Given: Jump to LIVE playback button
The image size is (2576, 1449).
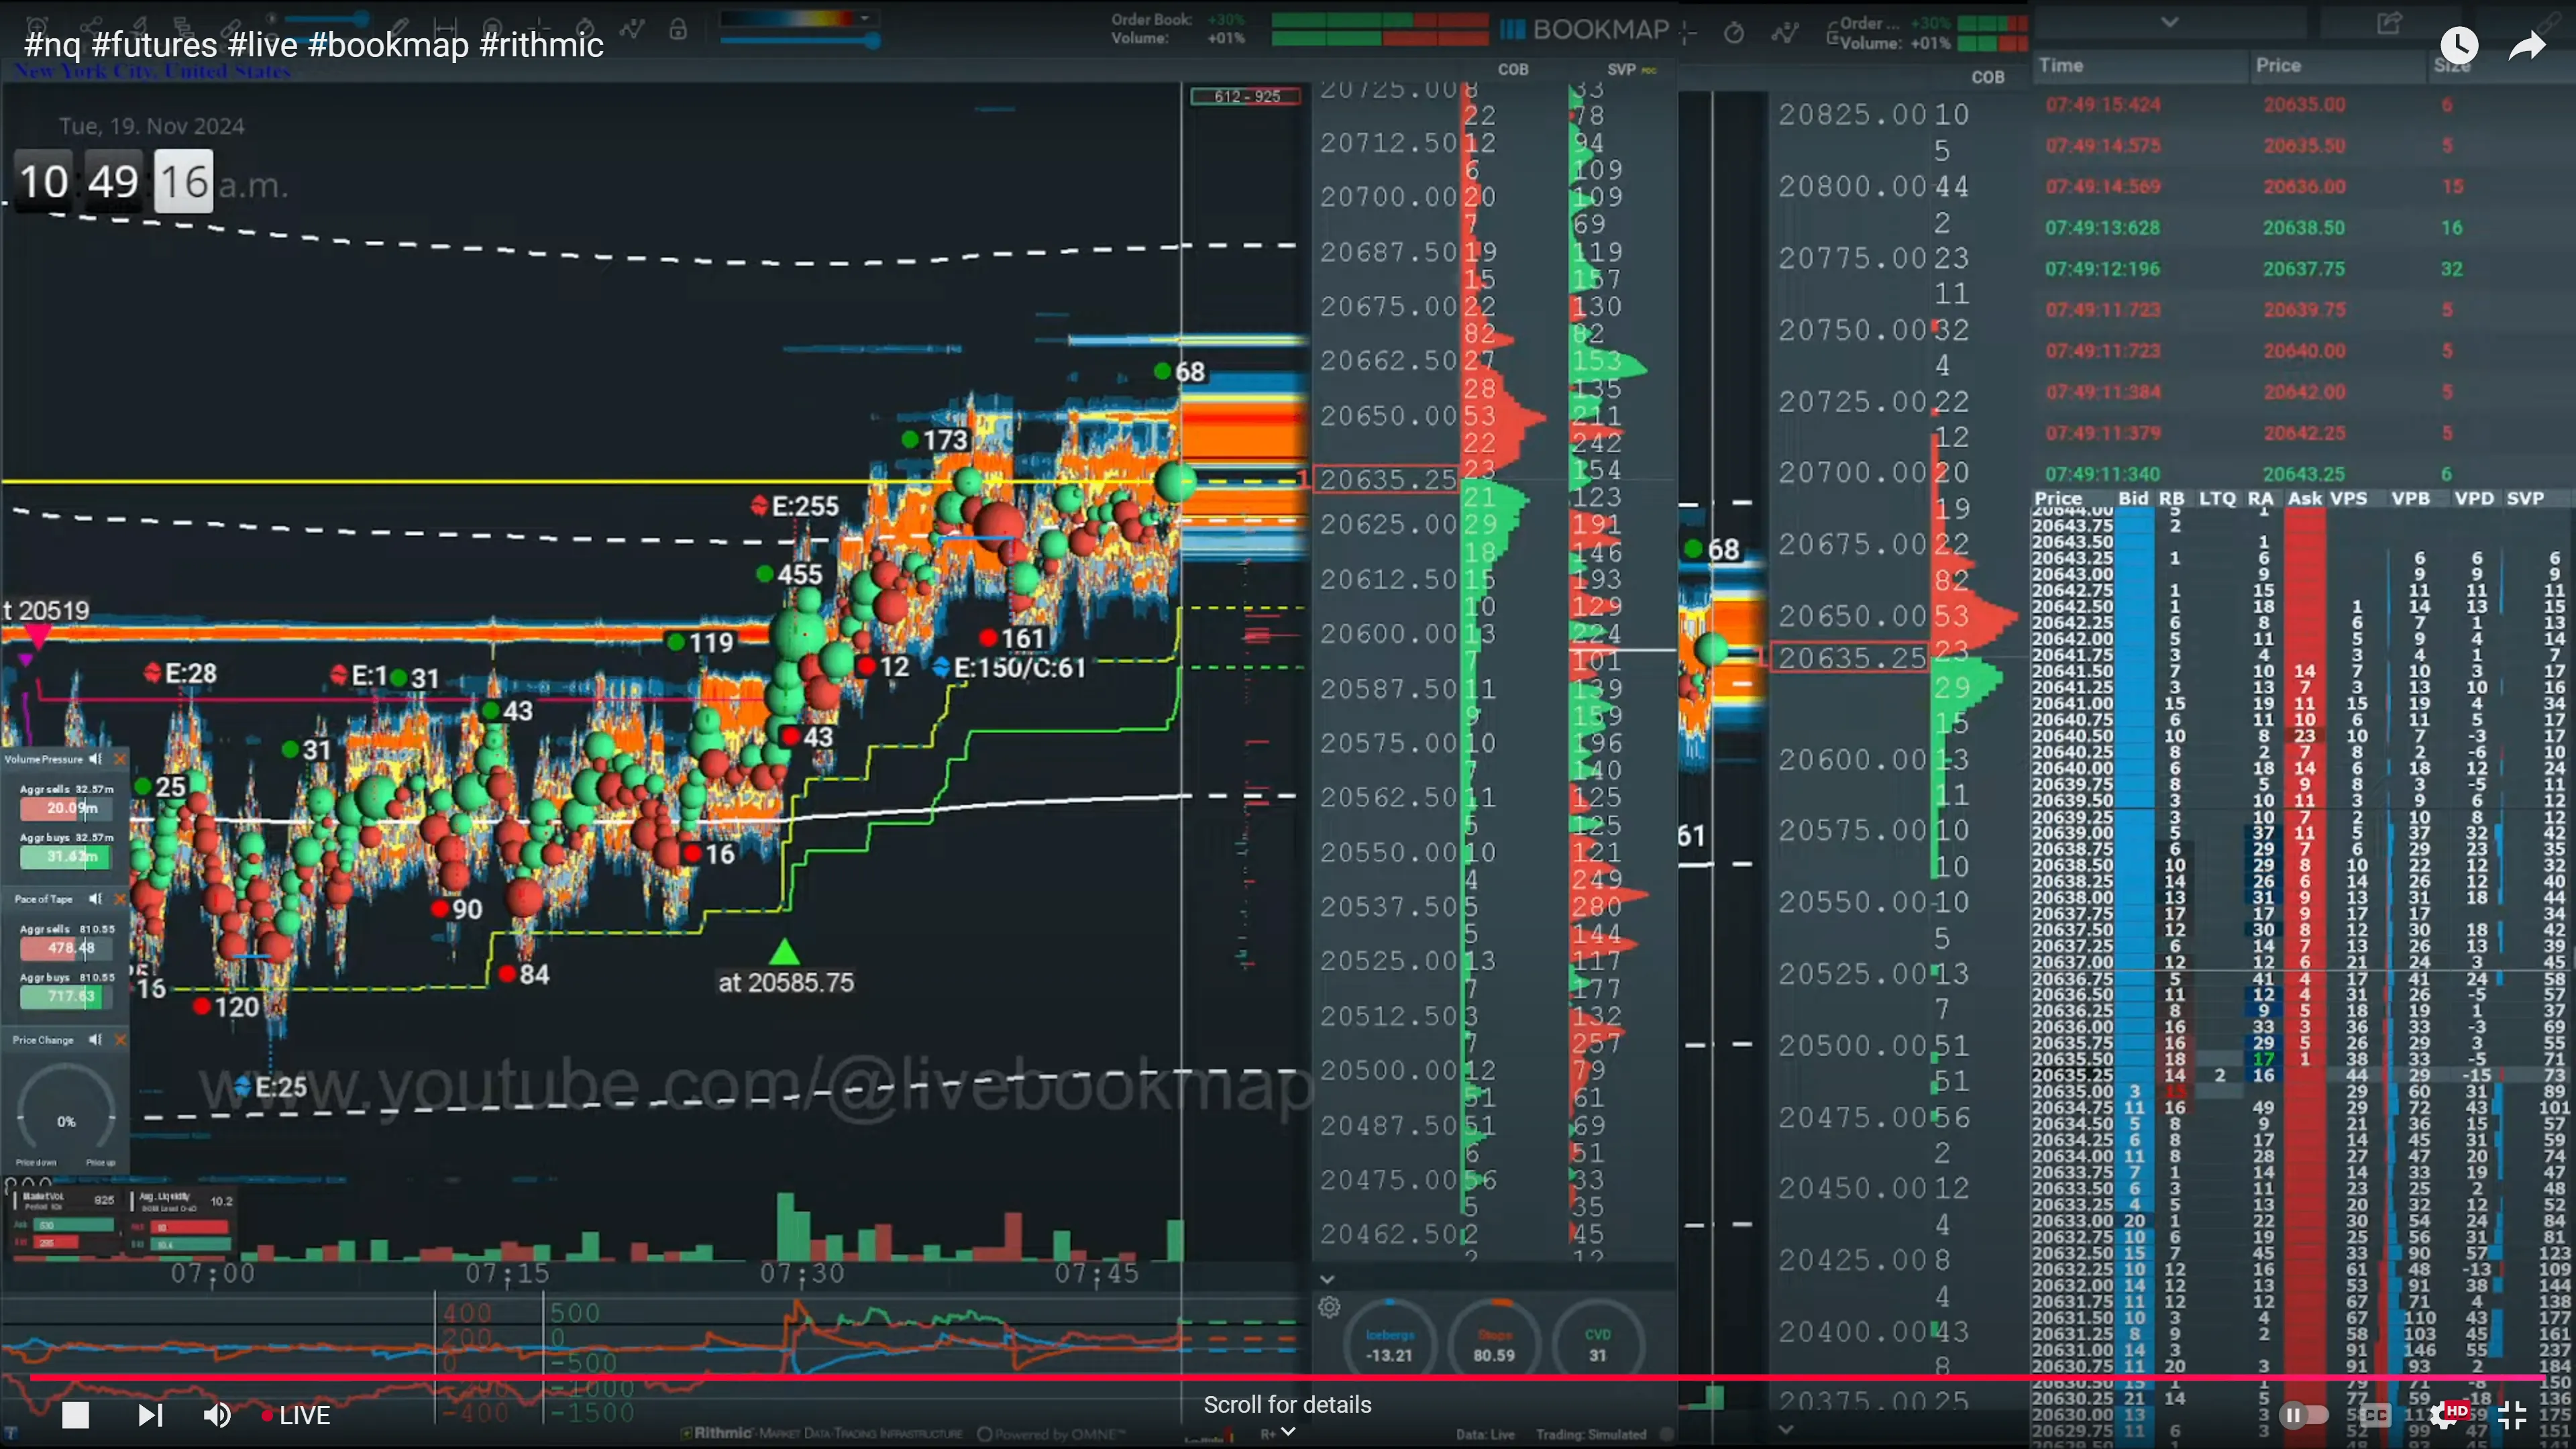Looking at the screenshot, I should tap(296, 1415).
